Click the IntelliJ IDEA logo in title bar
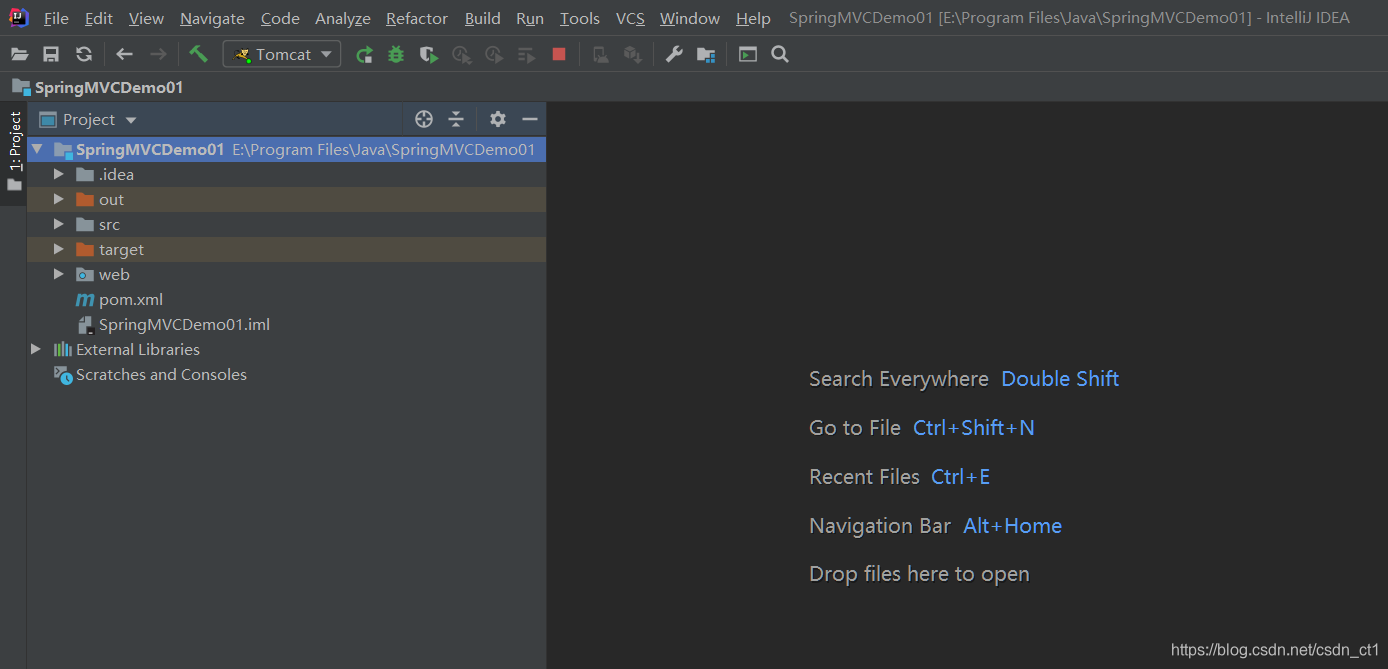 18,17
